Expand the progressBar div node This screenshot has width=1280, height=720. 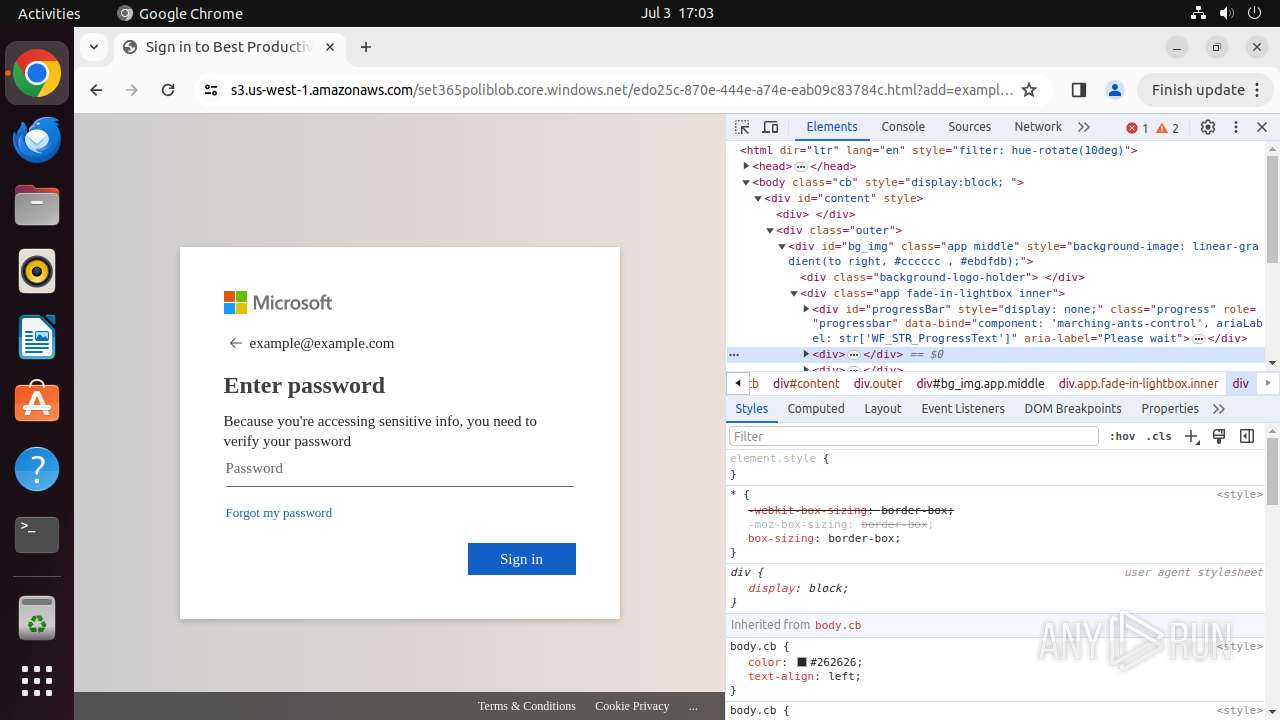[x=806, y=309]
